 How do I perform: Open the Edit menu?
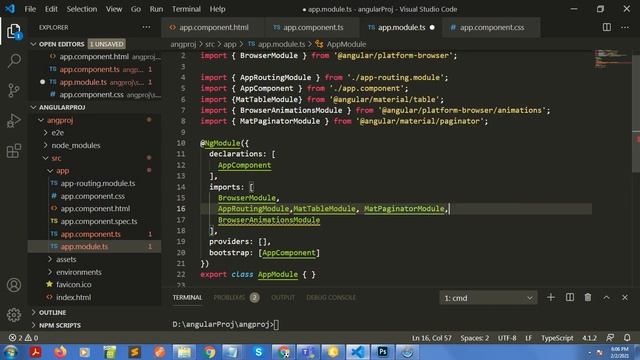click(x=51, y=9)
